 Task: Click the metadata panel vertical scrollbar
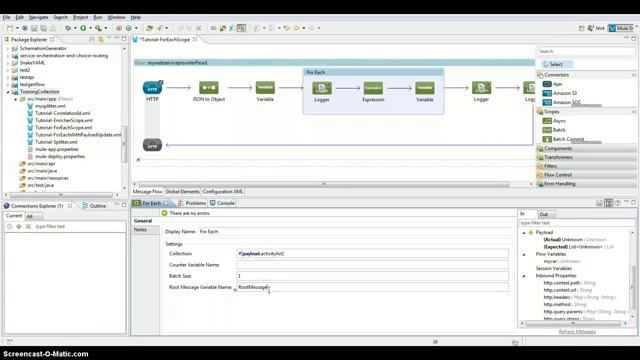click(x=632, y=287)
